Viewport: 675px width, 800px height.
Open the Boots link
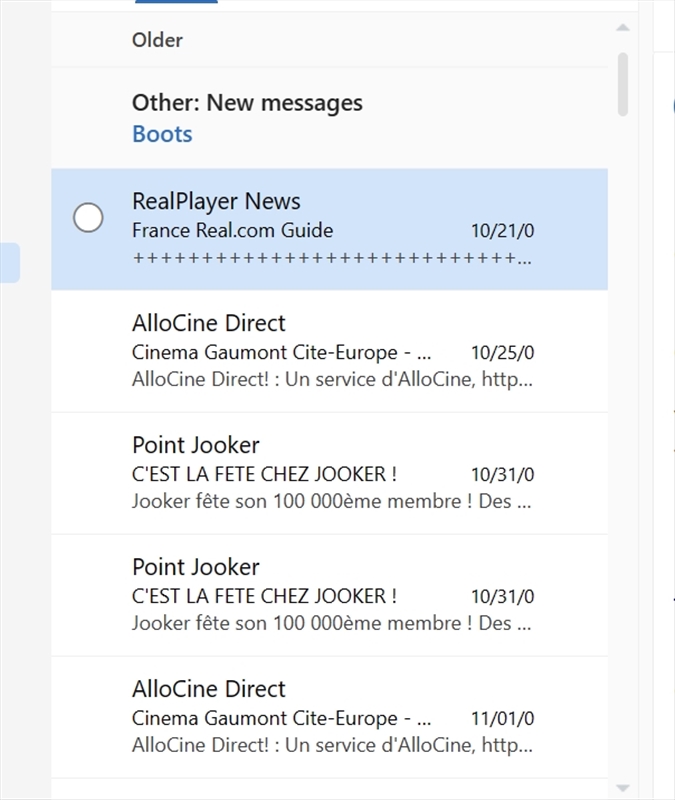160,133
